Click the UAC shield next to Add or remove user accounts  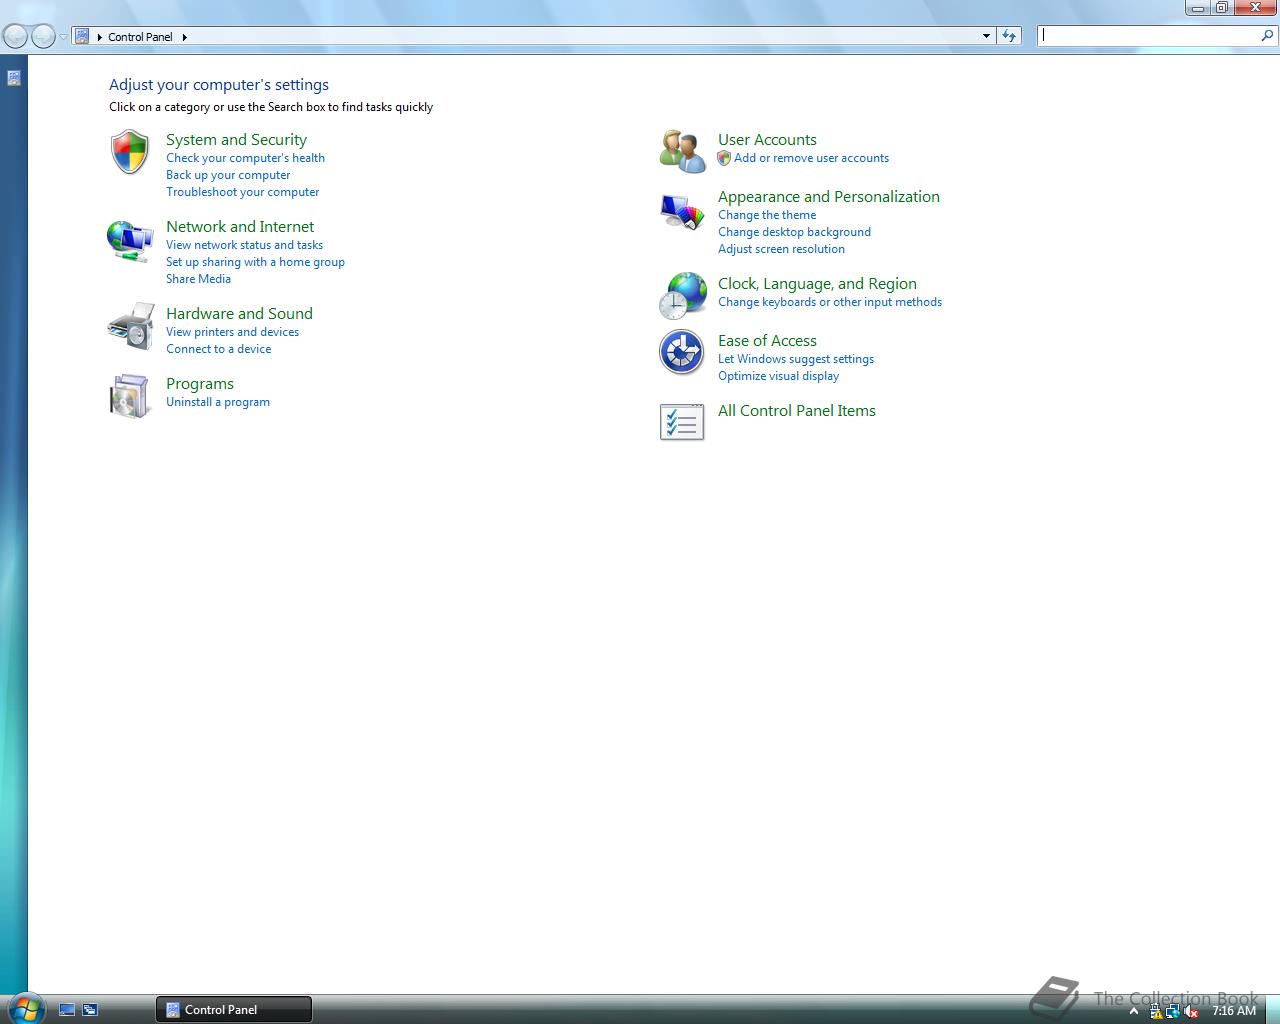tap(724, 158)
